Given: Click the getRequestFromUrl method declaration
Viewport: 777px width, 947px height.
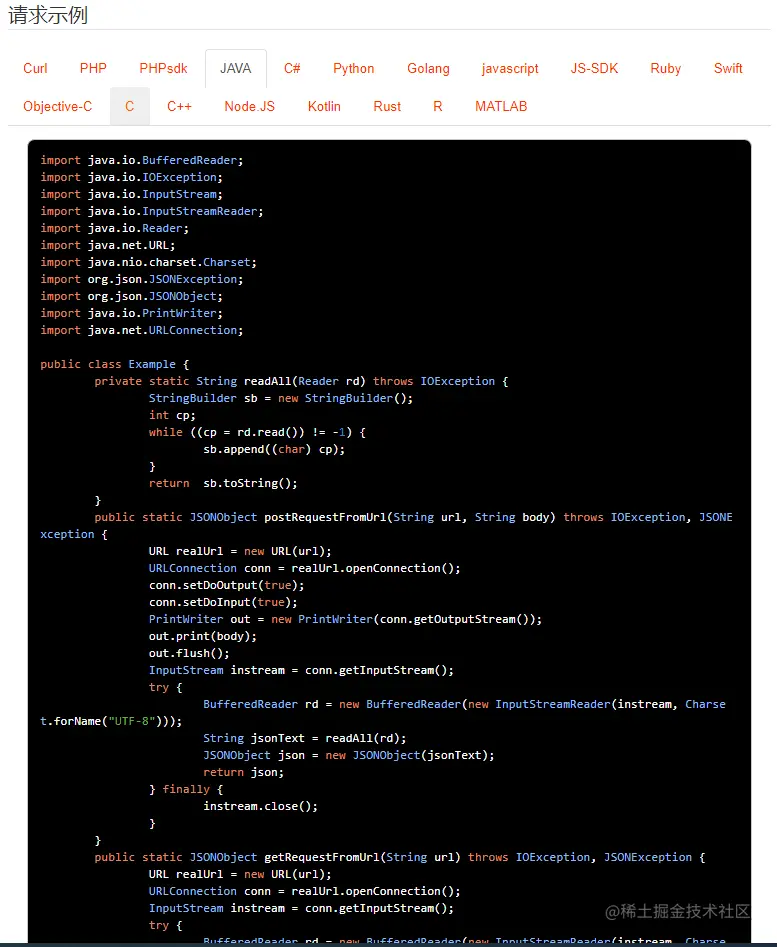Looking at the screenshot, I should click(400, 857).
